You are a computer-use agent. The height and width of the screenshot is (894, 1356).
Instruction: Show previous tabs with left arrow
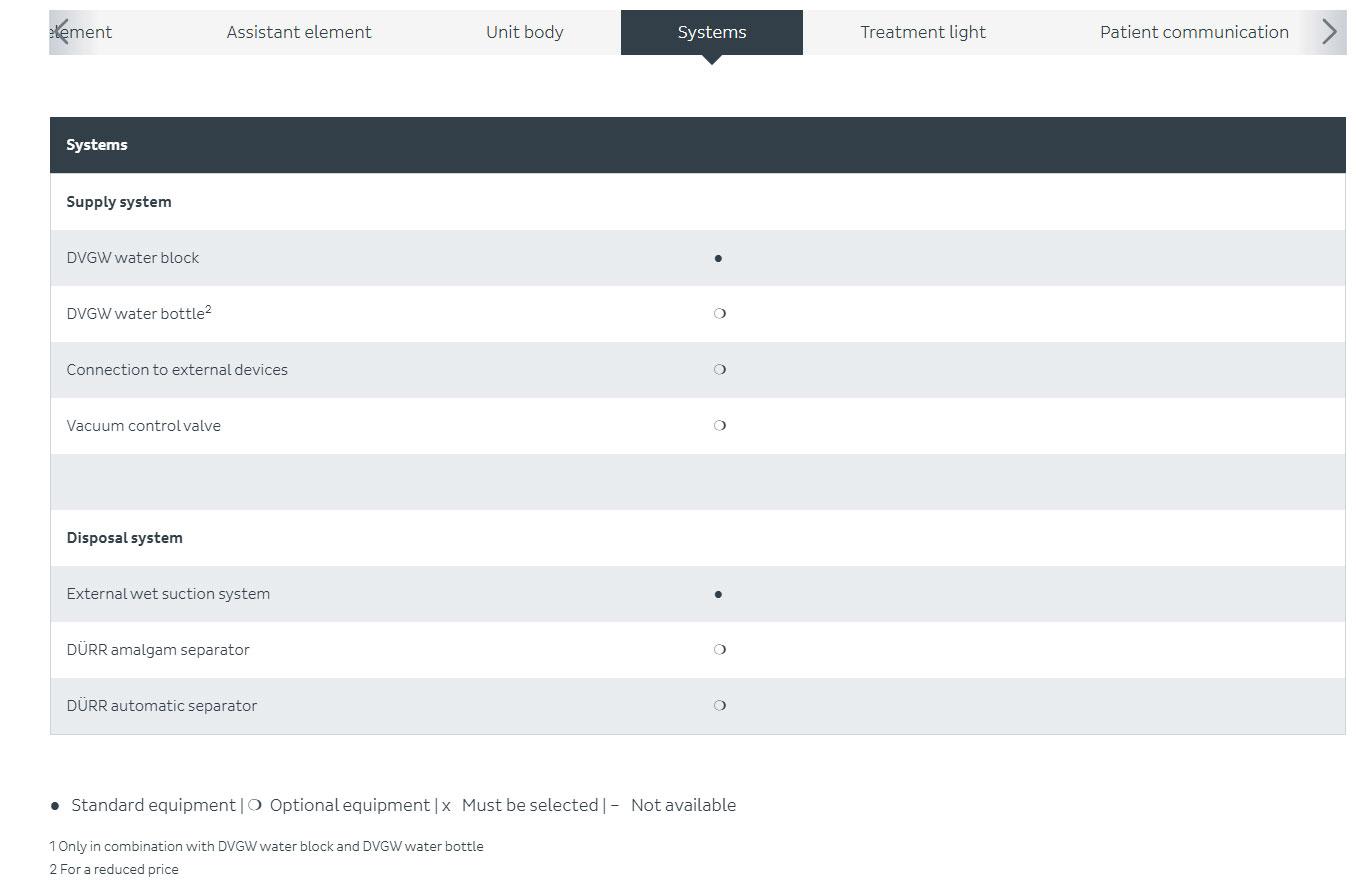(x=62, y=32)
